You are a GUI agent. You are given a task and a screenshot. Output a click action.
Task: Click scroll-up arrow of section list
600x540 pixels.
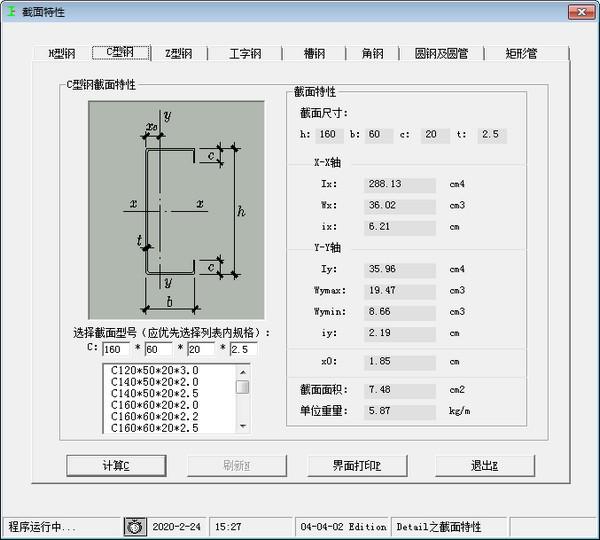(243, 370)
